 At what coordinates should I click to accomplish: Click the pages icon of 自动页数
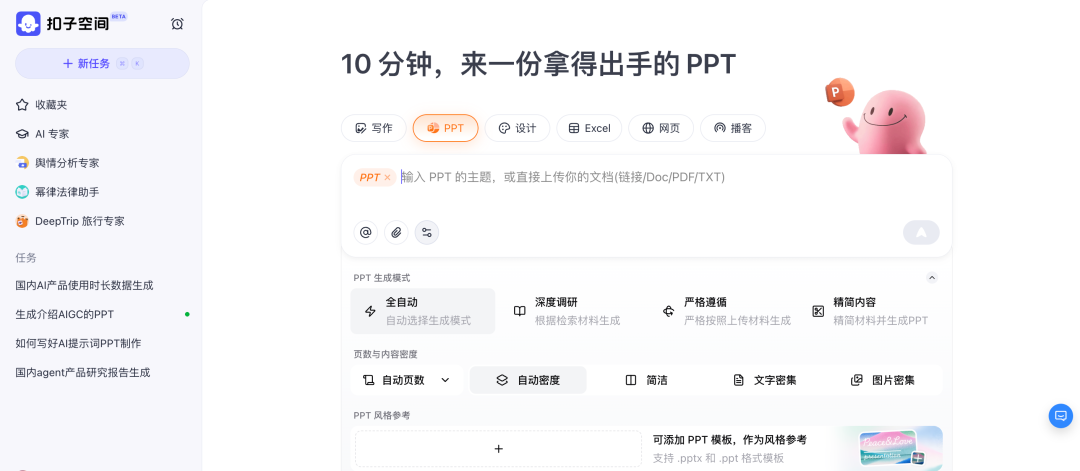click(x=369, y=380)
